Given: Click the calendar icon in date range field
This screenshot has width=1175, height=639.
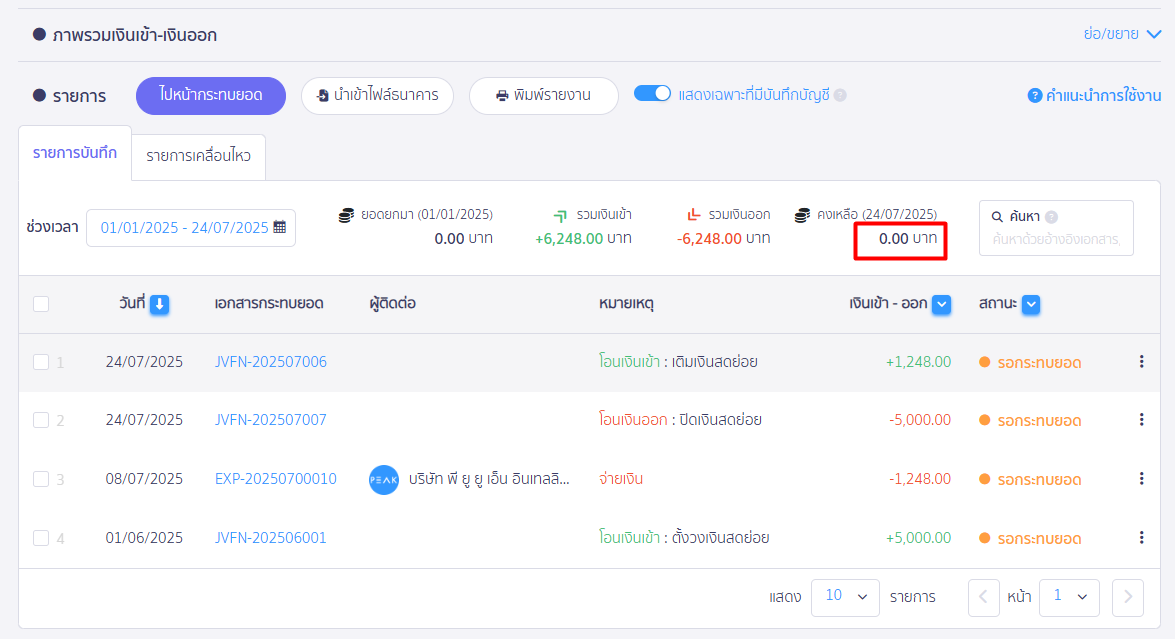Looking at the screenshot, I should (x=280, y=227).
